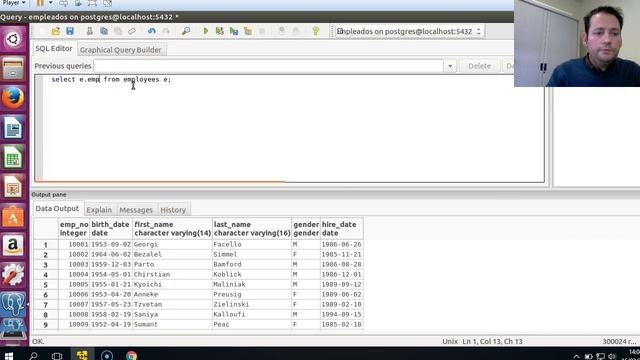Open Find and Replace with the magnifier icon
The image size is (640, 360).
pos(186,31)
